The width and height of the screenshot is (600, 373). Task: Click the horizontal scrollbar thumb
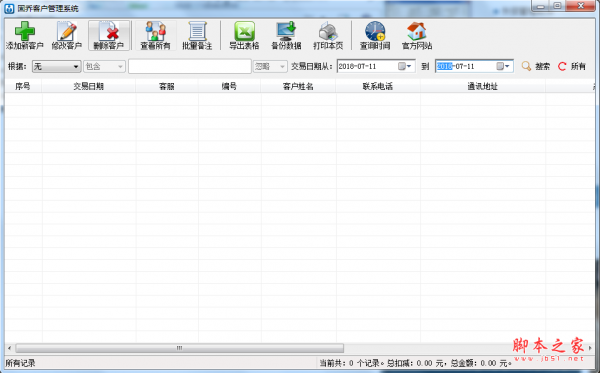point(179,348)
